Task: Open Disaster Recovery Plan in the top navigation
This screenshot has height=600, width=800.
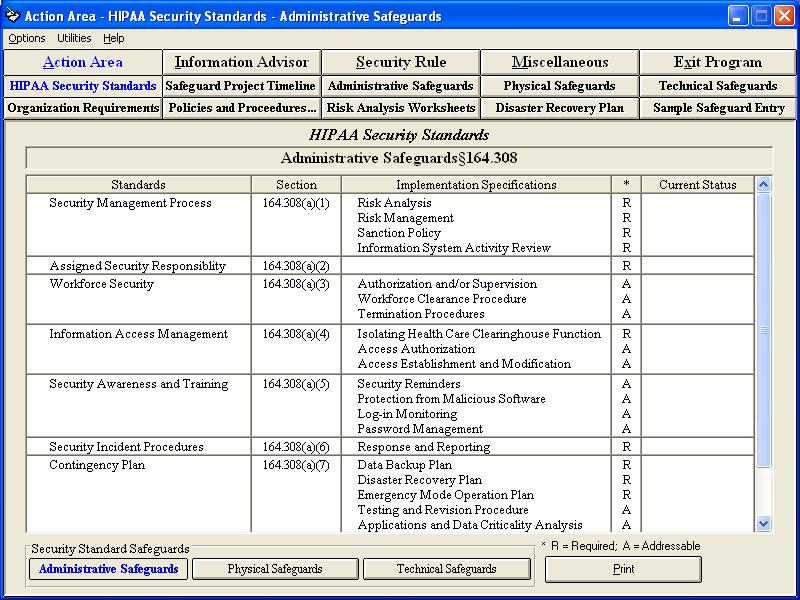Action: (560, 108)
